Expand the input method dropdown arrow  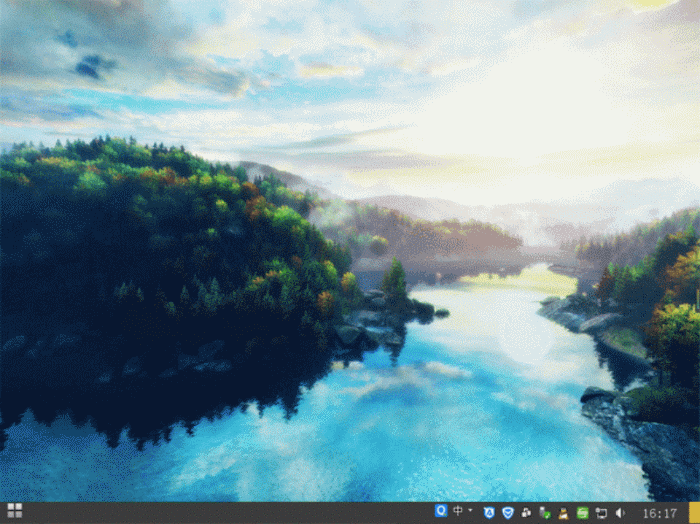pyautogui.click(x=471, y=510)
